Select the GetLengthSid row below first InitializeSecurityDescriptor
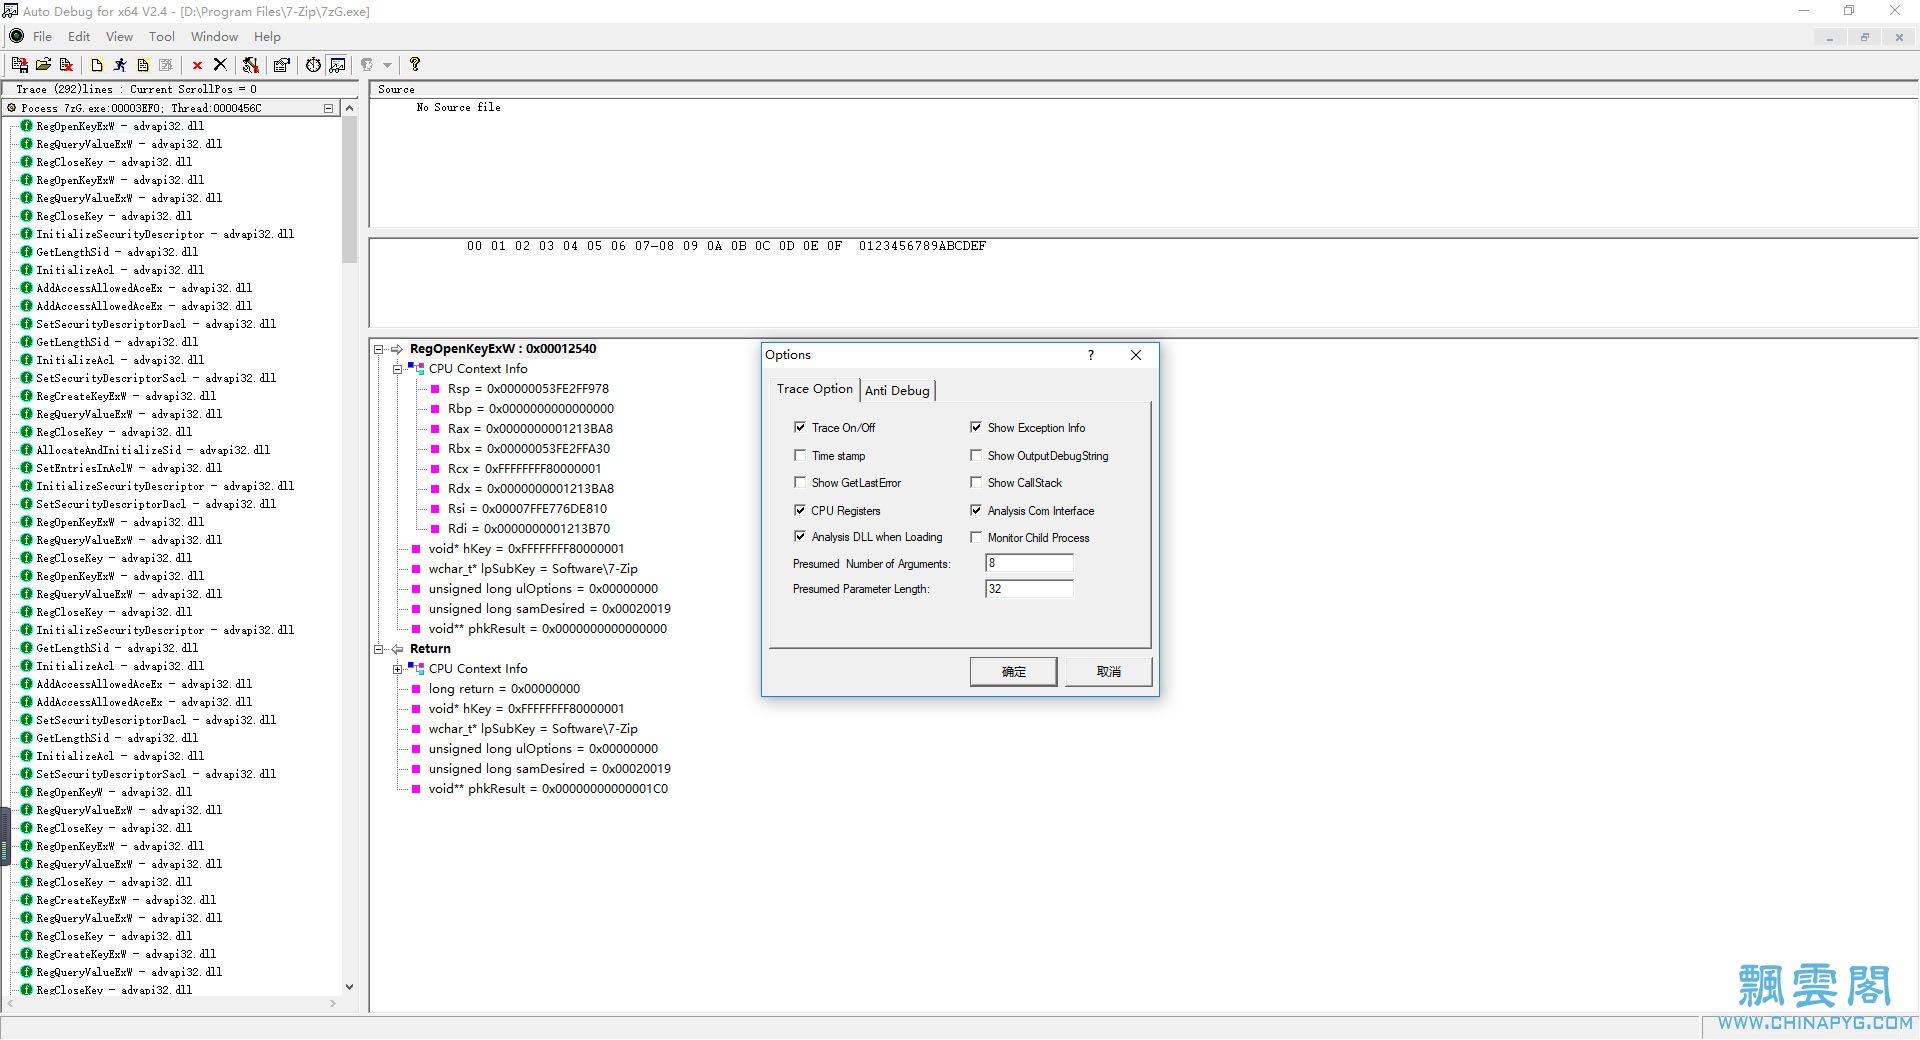The image size is (1920, 1040). coord(117,252)
